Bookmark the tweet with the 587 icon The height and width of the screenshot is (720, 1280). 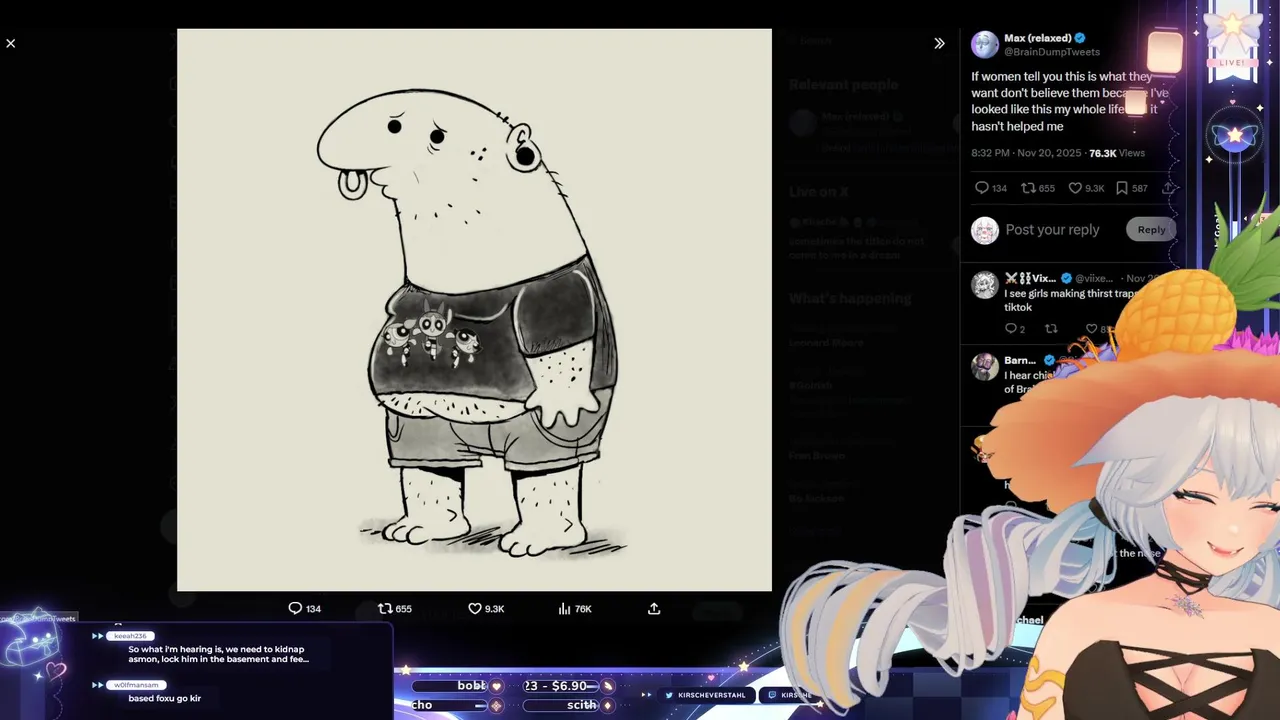tap(1131, 188)
